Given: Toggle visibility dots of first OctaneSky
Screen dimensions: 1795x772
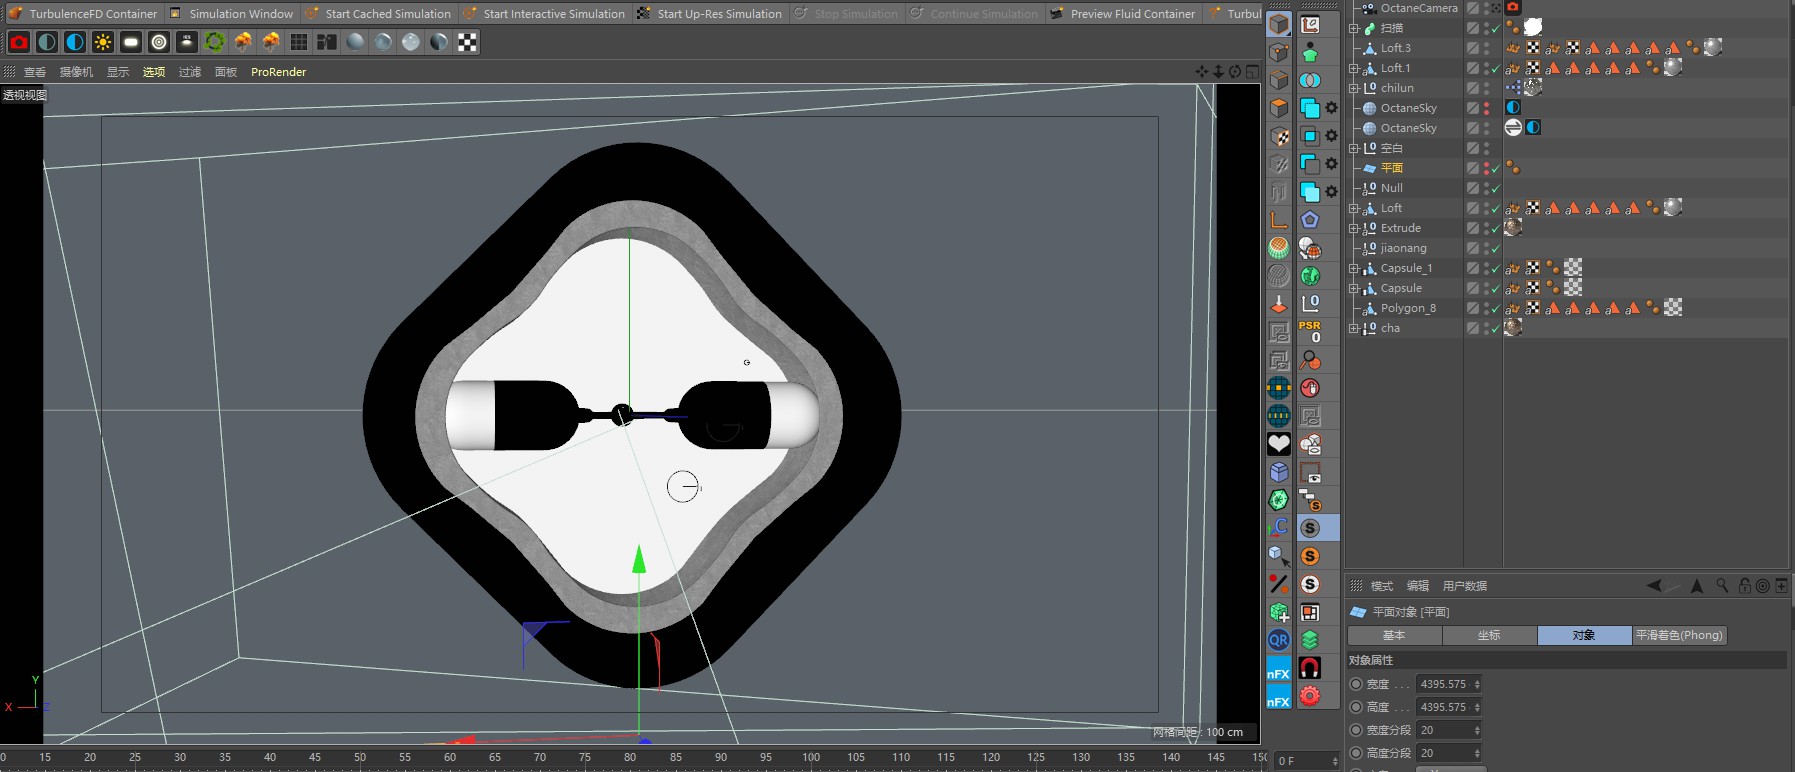Looking at the screenshot, I should pos(1487,108).
